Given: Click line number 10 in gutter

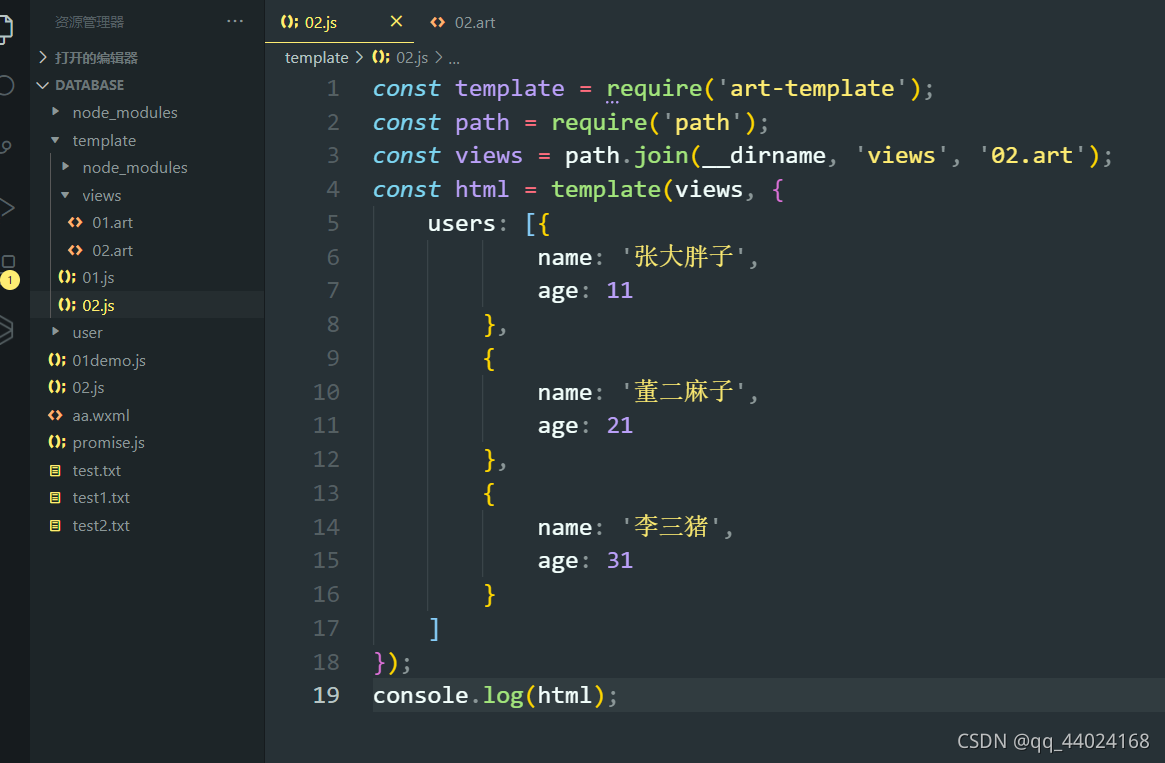Looking at the screenshot, I should [x=326, y=392].
